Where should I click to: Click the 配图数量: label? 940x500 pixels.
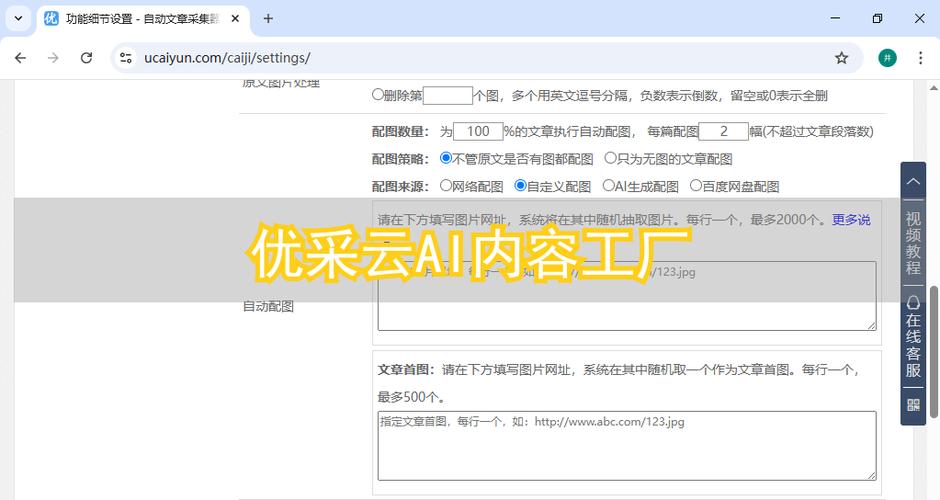(x=400, y=131)
